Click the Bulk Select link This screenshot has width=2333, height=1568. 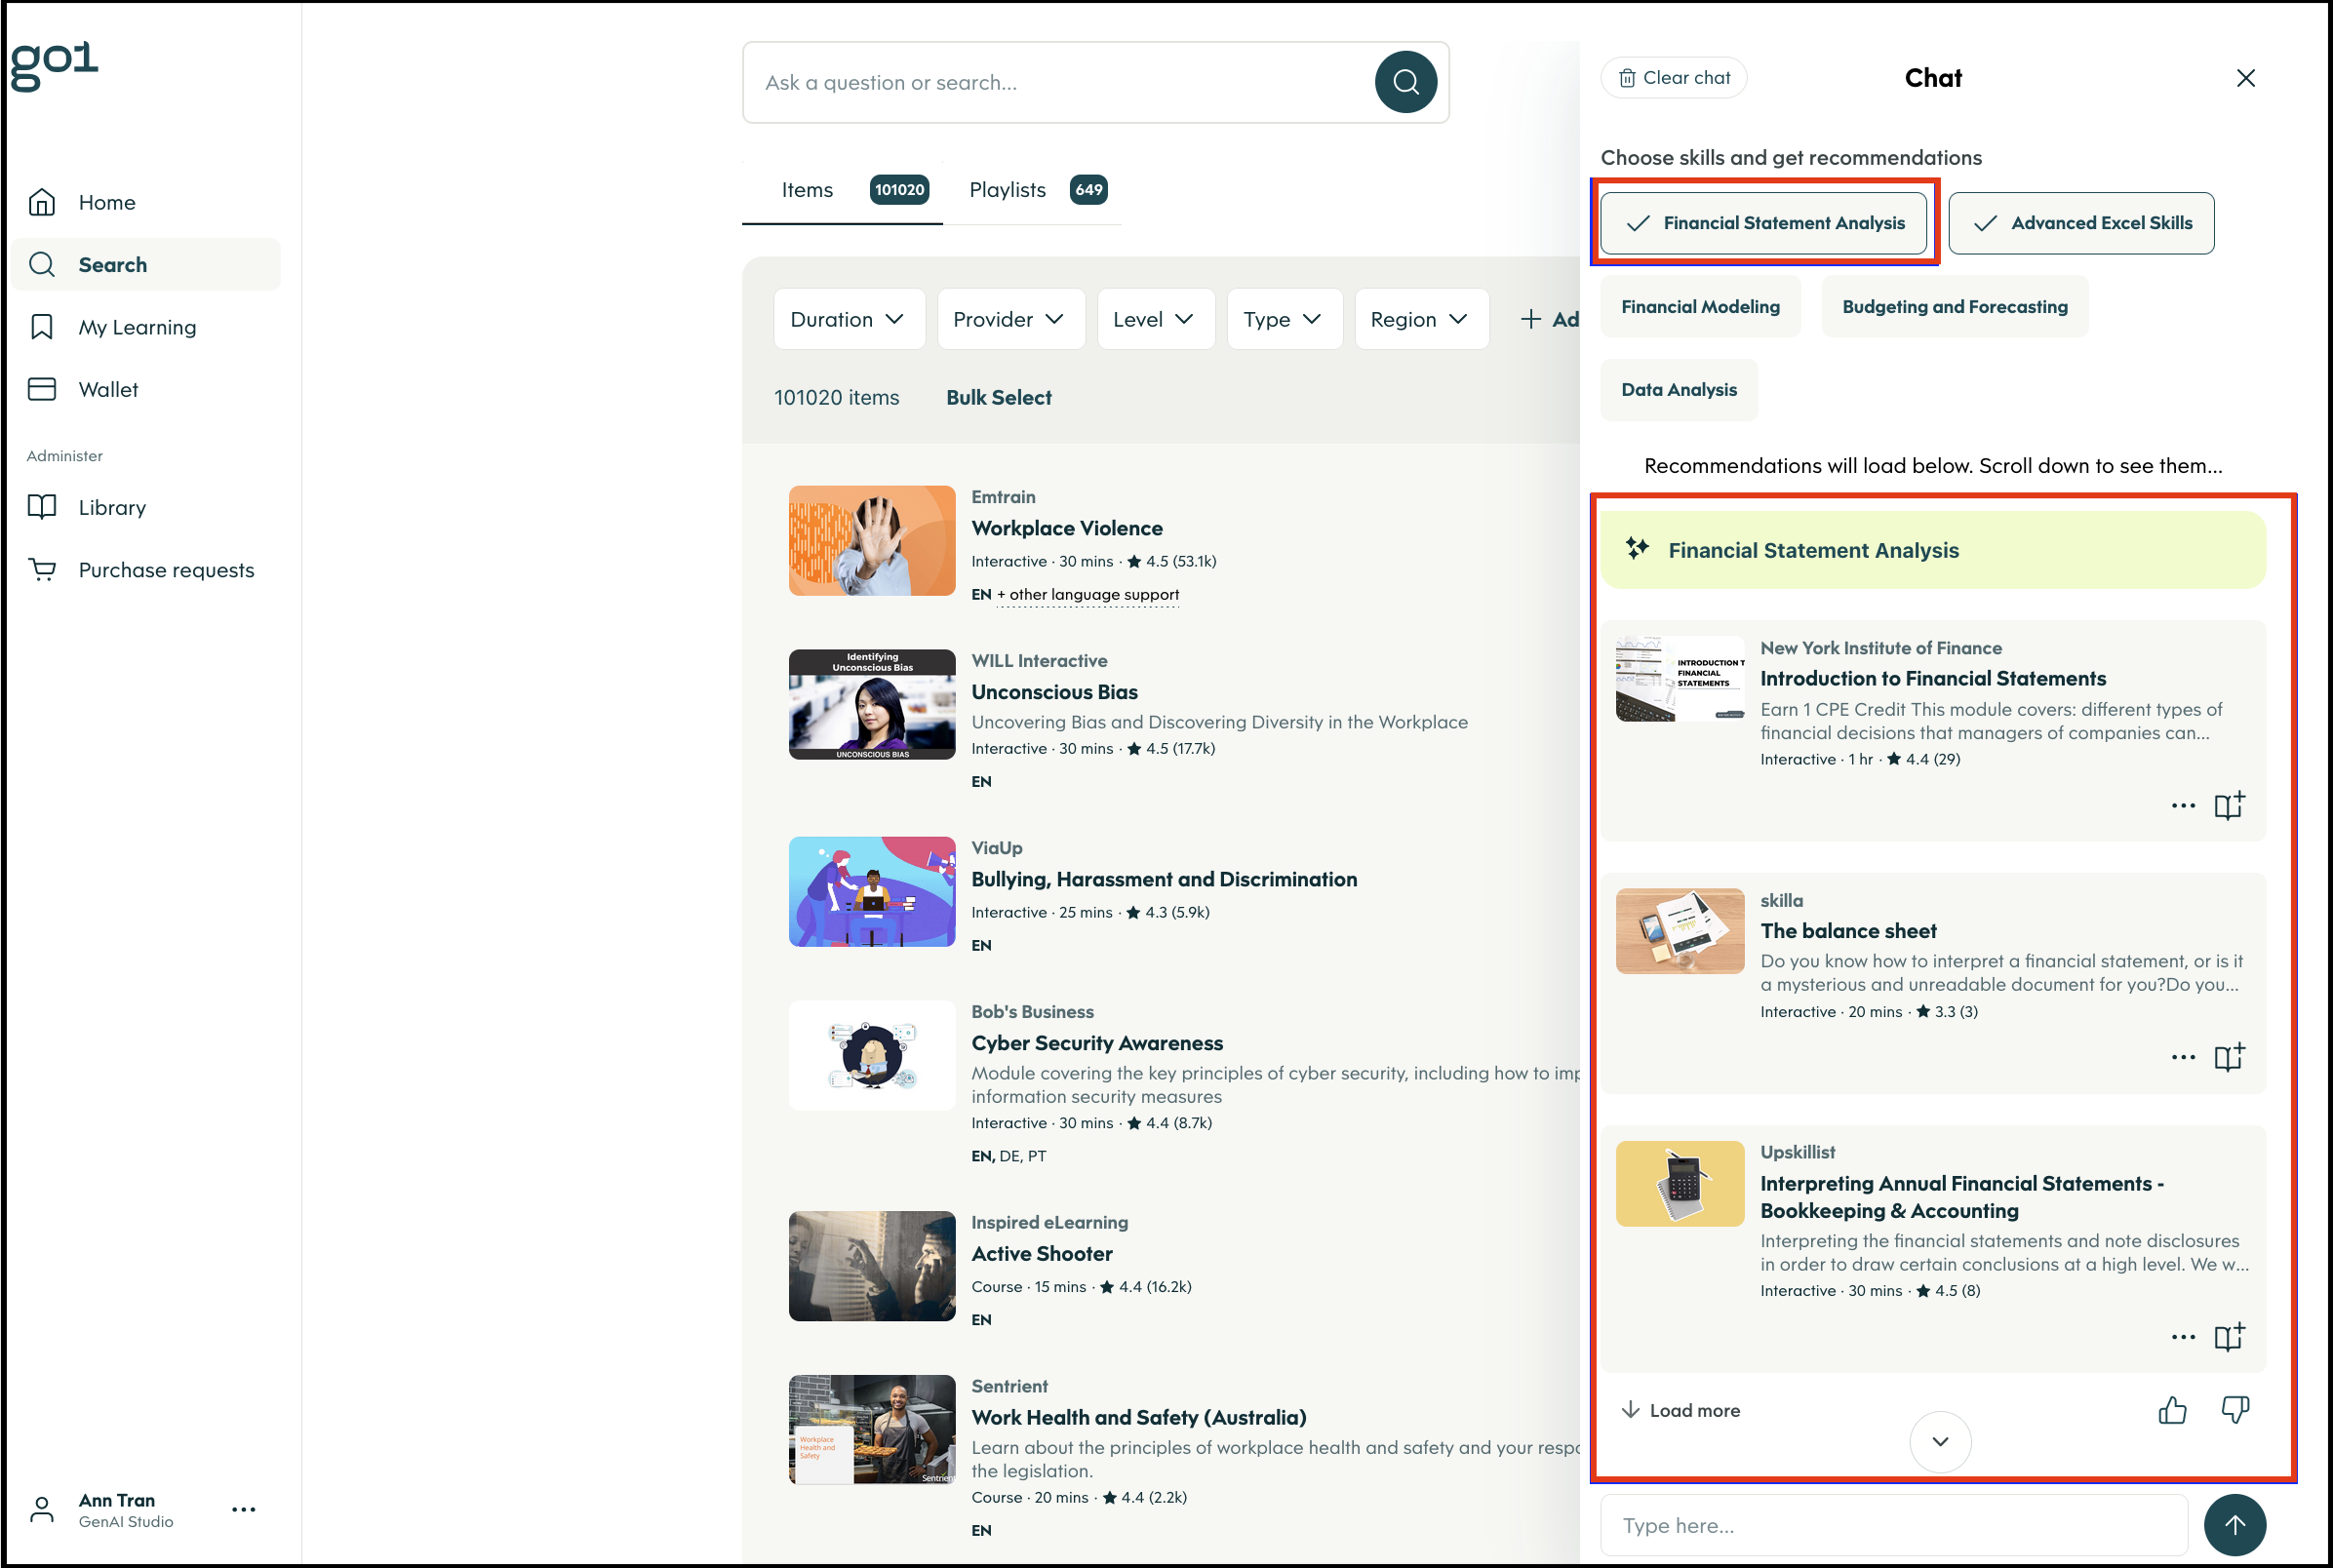coord(998,398)
